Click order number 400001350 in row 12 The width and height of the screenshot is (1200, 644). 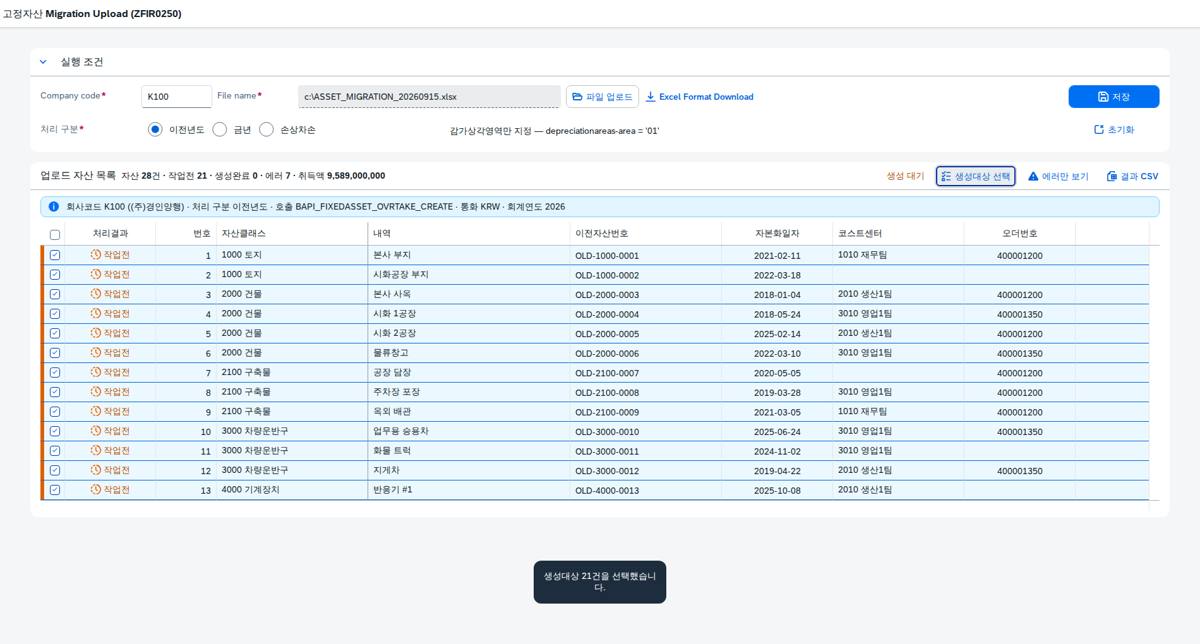pyautogui.click(x=1020, y=471)
